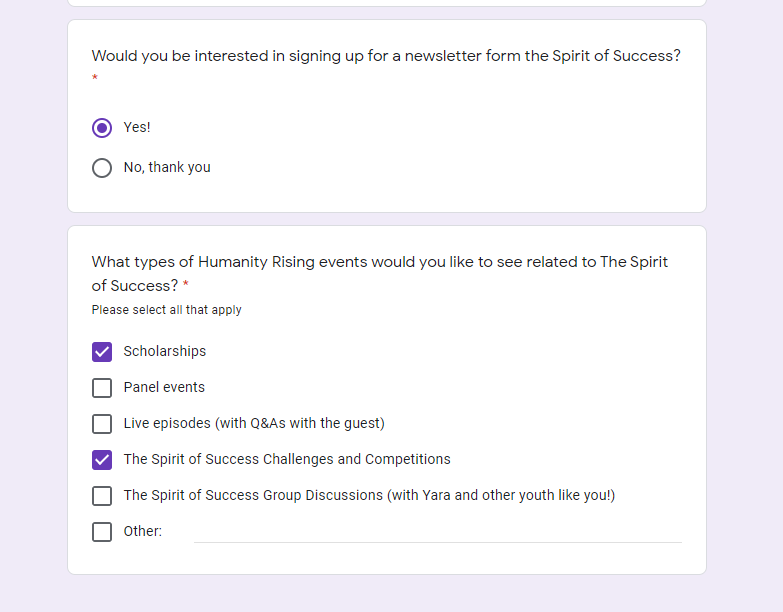The width and height of the screenshot is (783, 612).
Task: Click the "Group Discussions (with Yara)" label text
Action: tap(369, 496)
